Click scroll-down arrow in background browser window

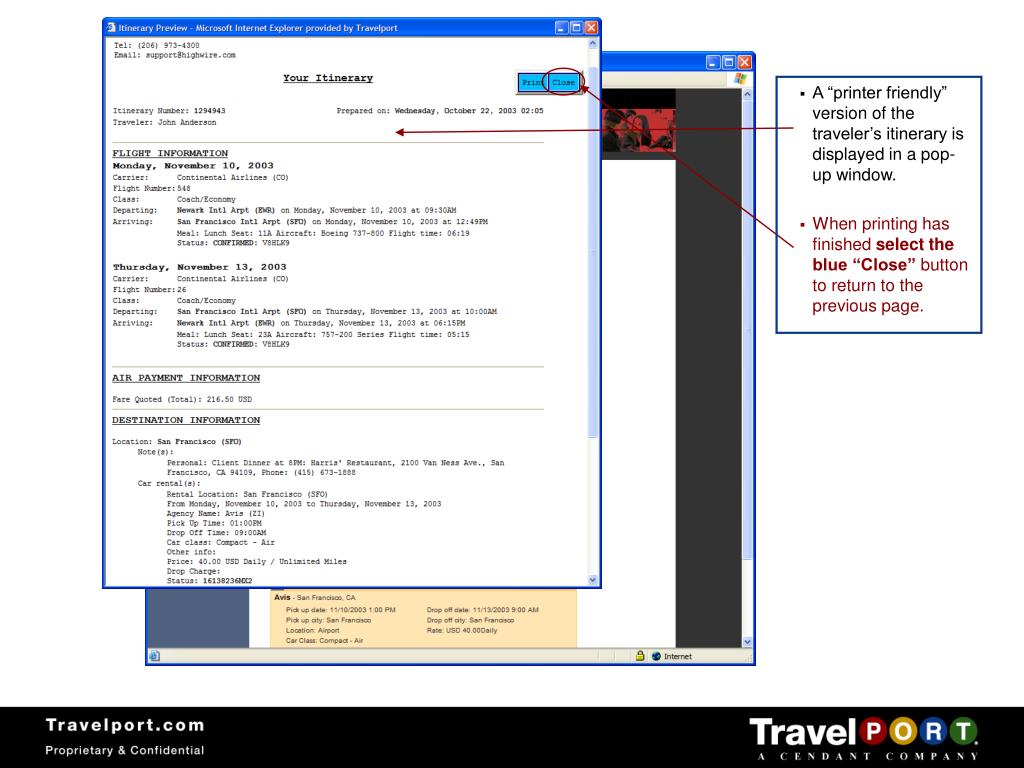747,642
